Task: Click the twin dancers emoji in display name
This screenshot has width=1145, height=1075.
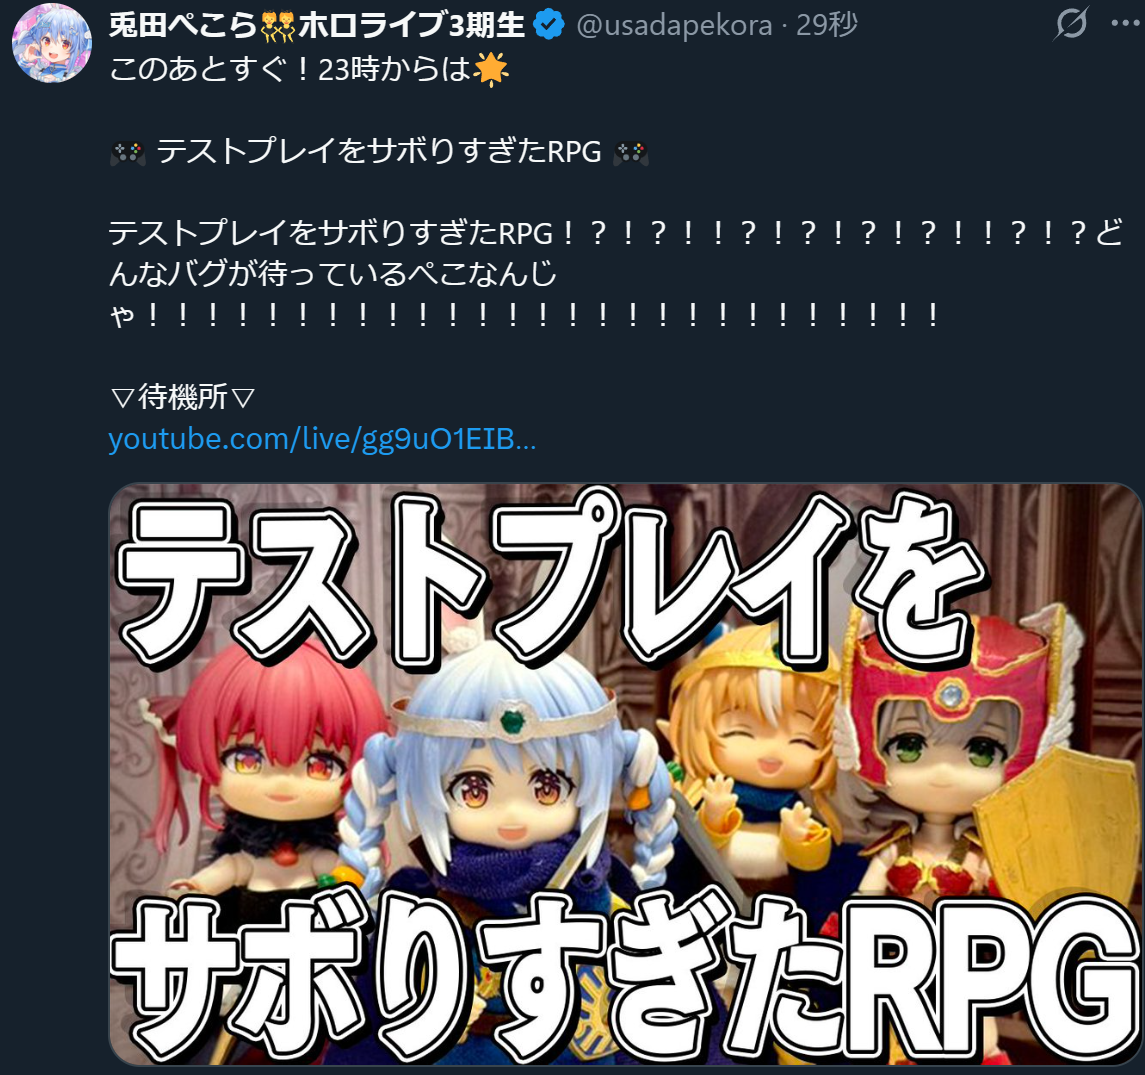Action: click(277, 26)
